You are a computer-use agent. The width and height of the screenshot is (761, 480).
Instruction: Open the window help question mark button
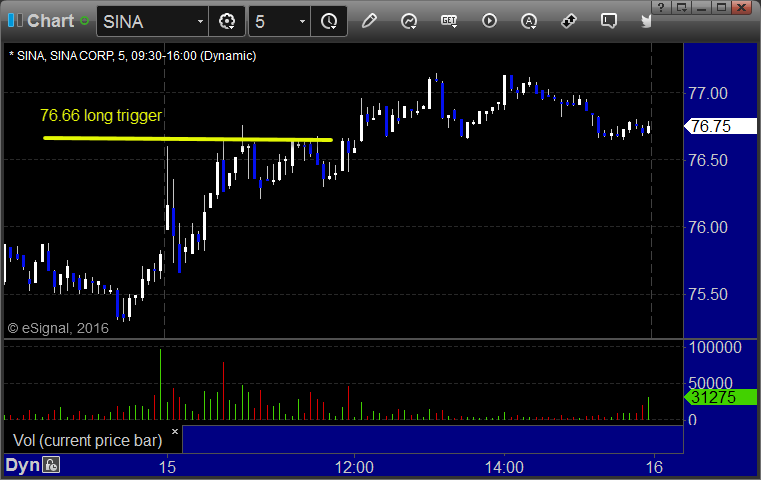[661, 7]
